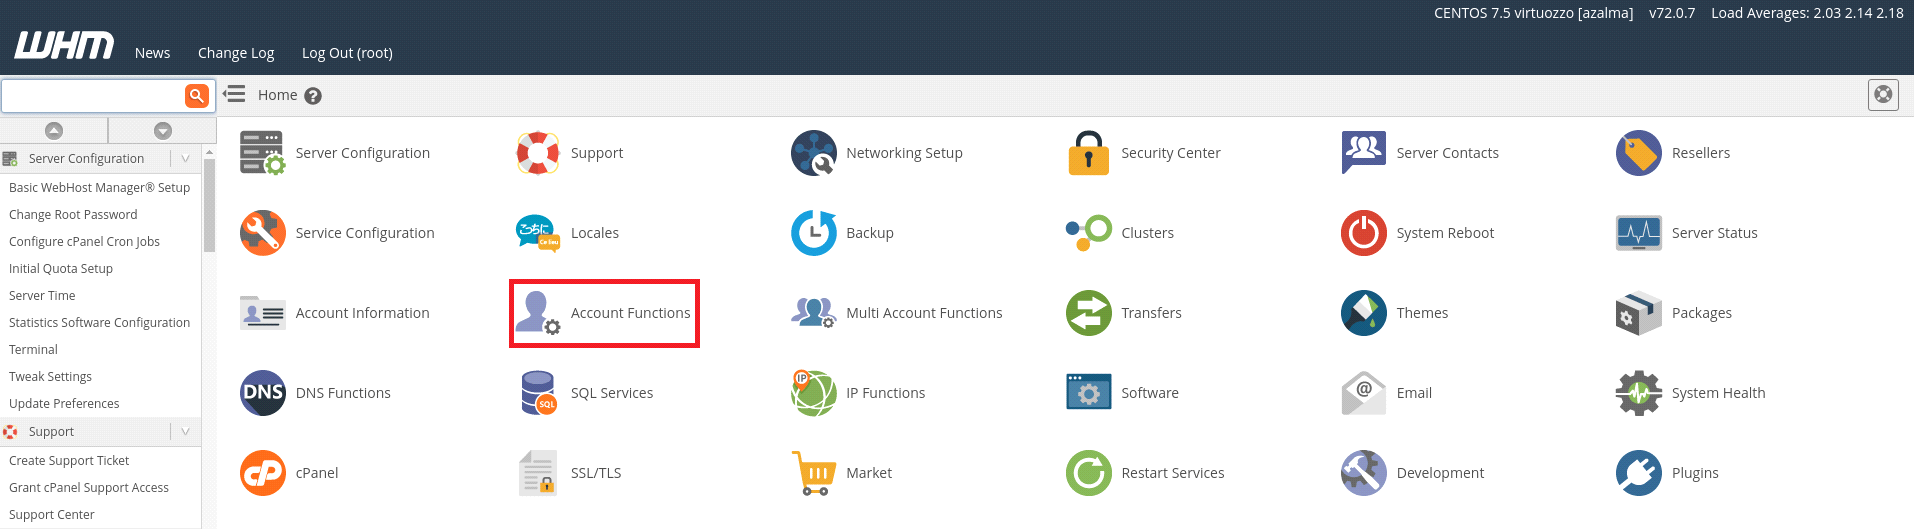Open News in top navigation
Viewport: 1914px width, 529px height.
(152, 53)
